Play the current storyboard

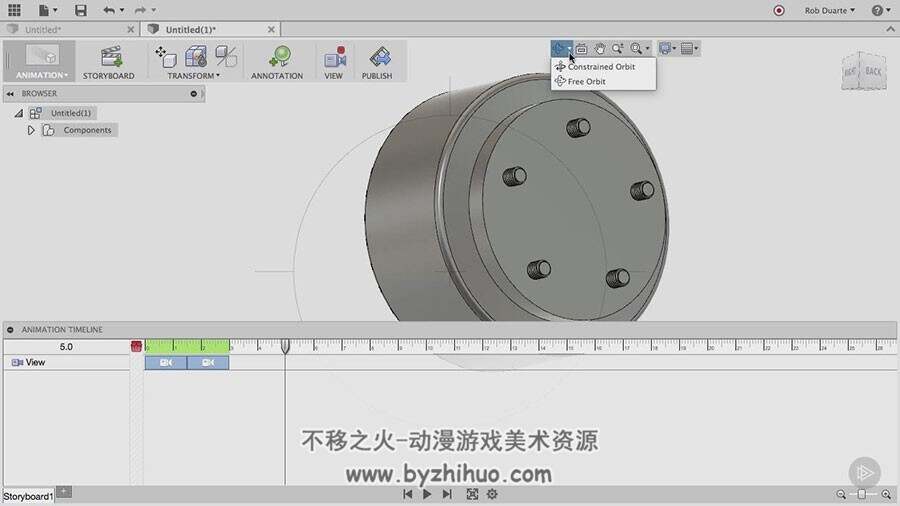click(427, 494)
